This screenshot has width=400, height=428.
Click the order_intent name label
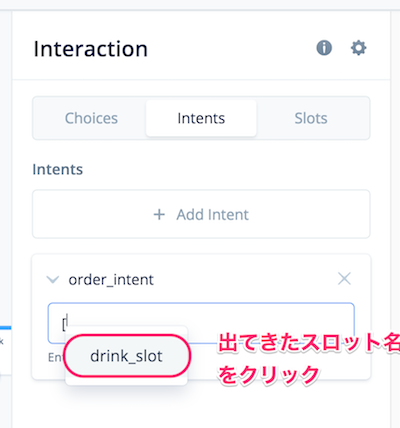(111, 280)
